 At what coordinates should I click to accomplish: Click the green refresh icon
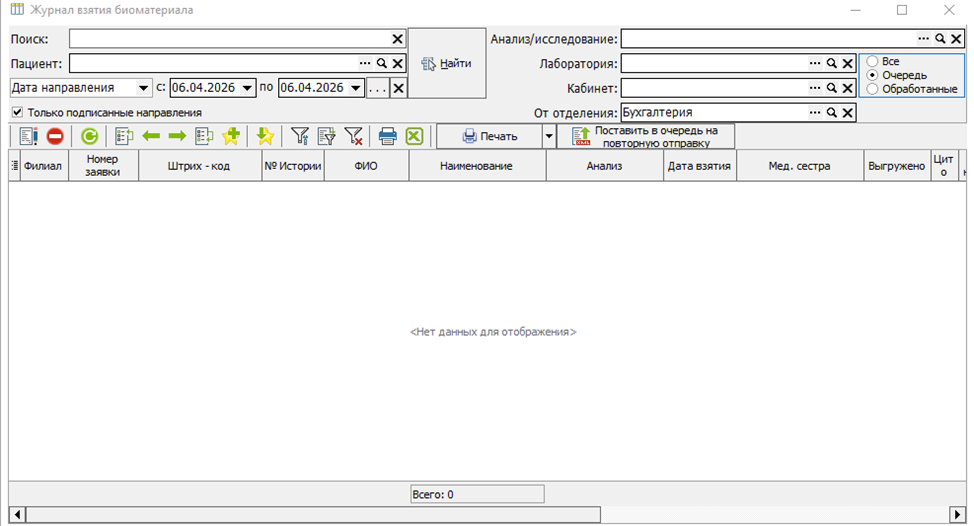tap(90, 137)
